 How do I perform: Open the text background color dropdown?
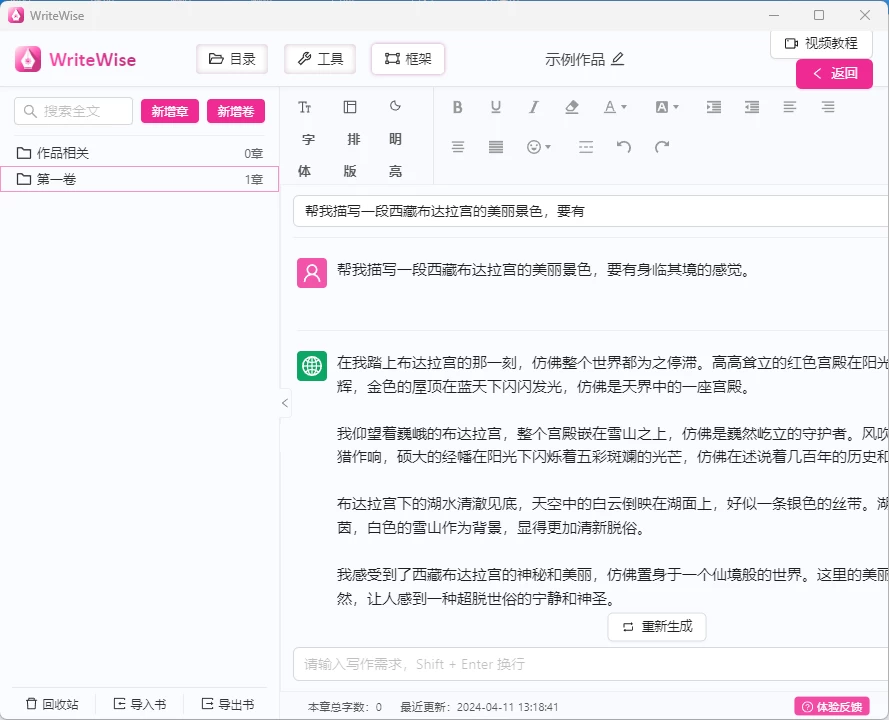tap(667, 107)
